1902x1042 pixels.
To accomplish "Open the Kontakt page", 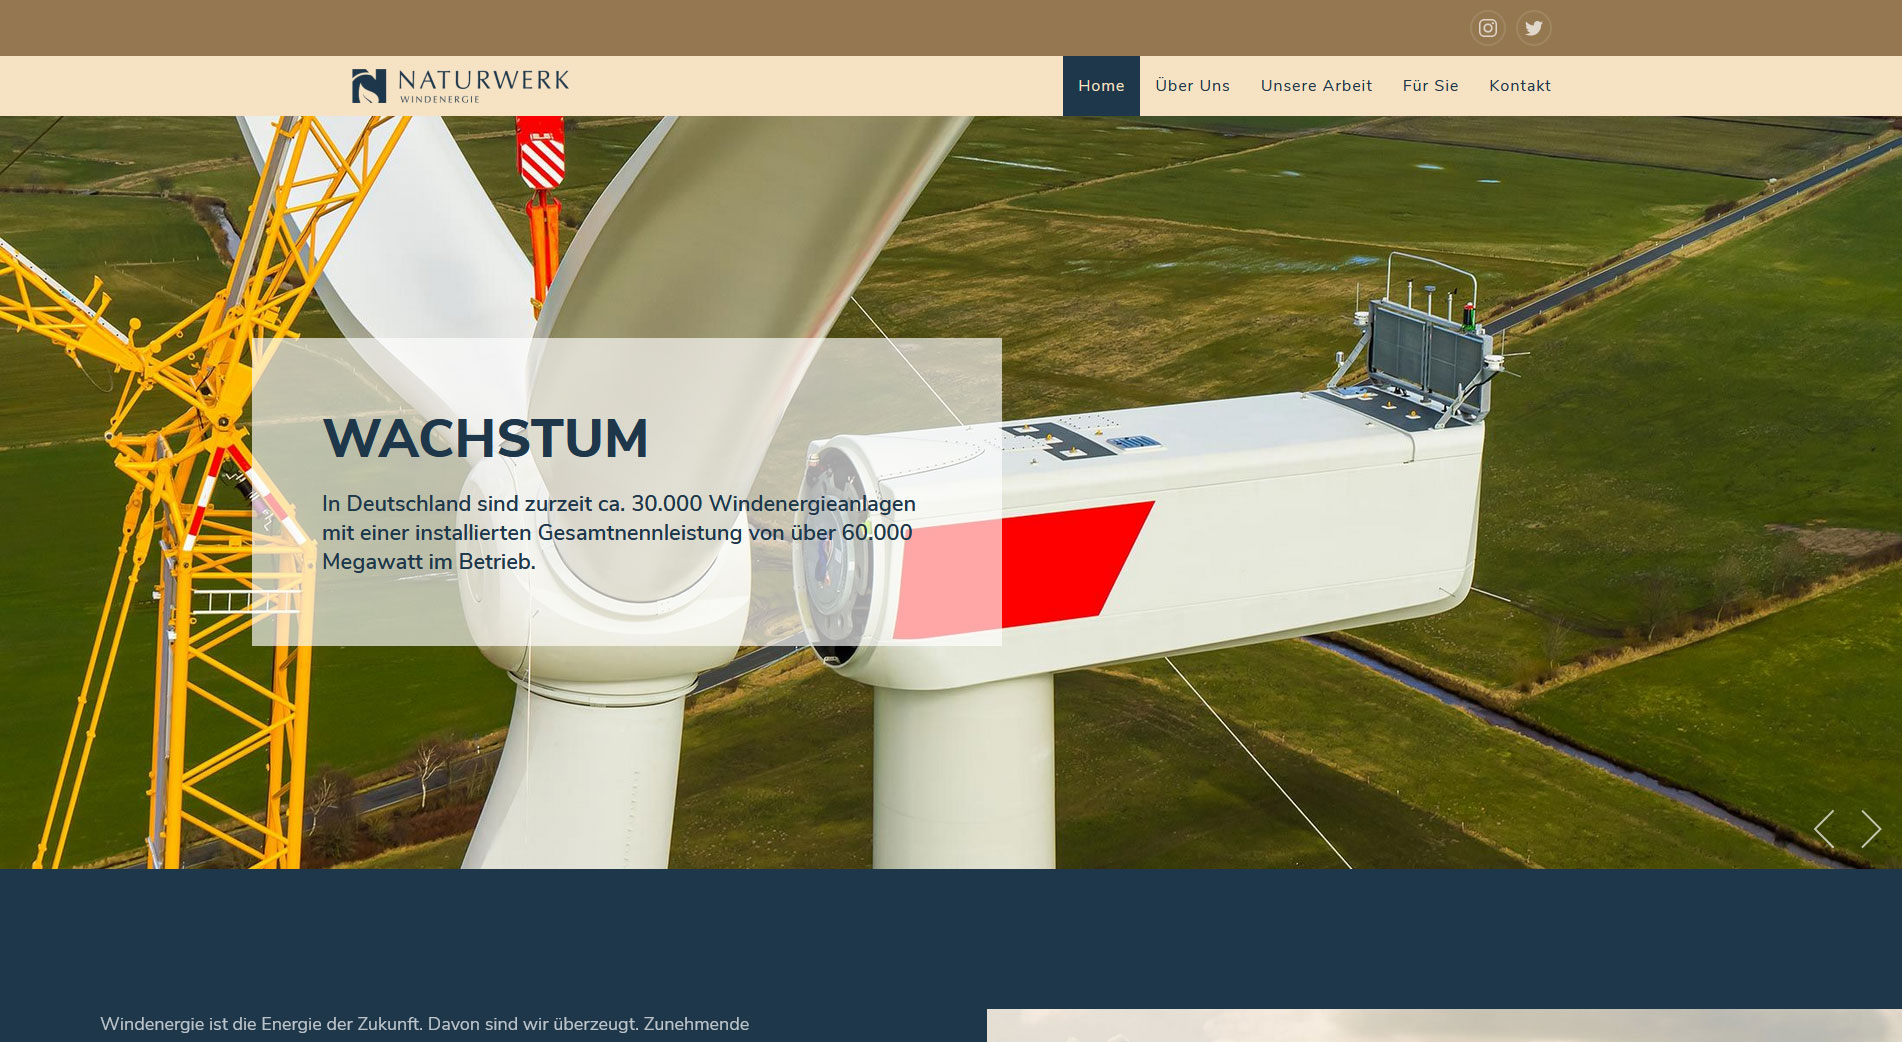I will (1520, 86).
